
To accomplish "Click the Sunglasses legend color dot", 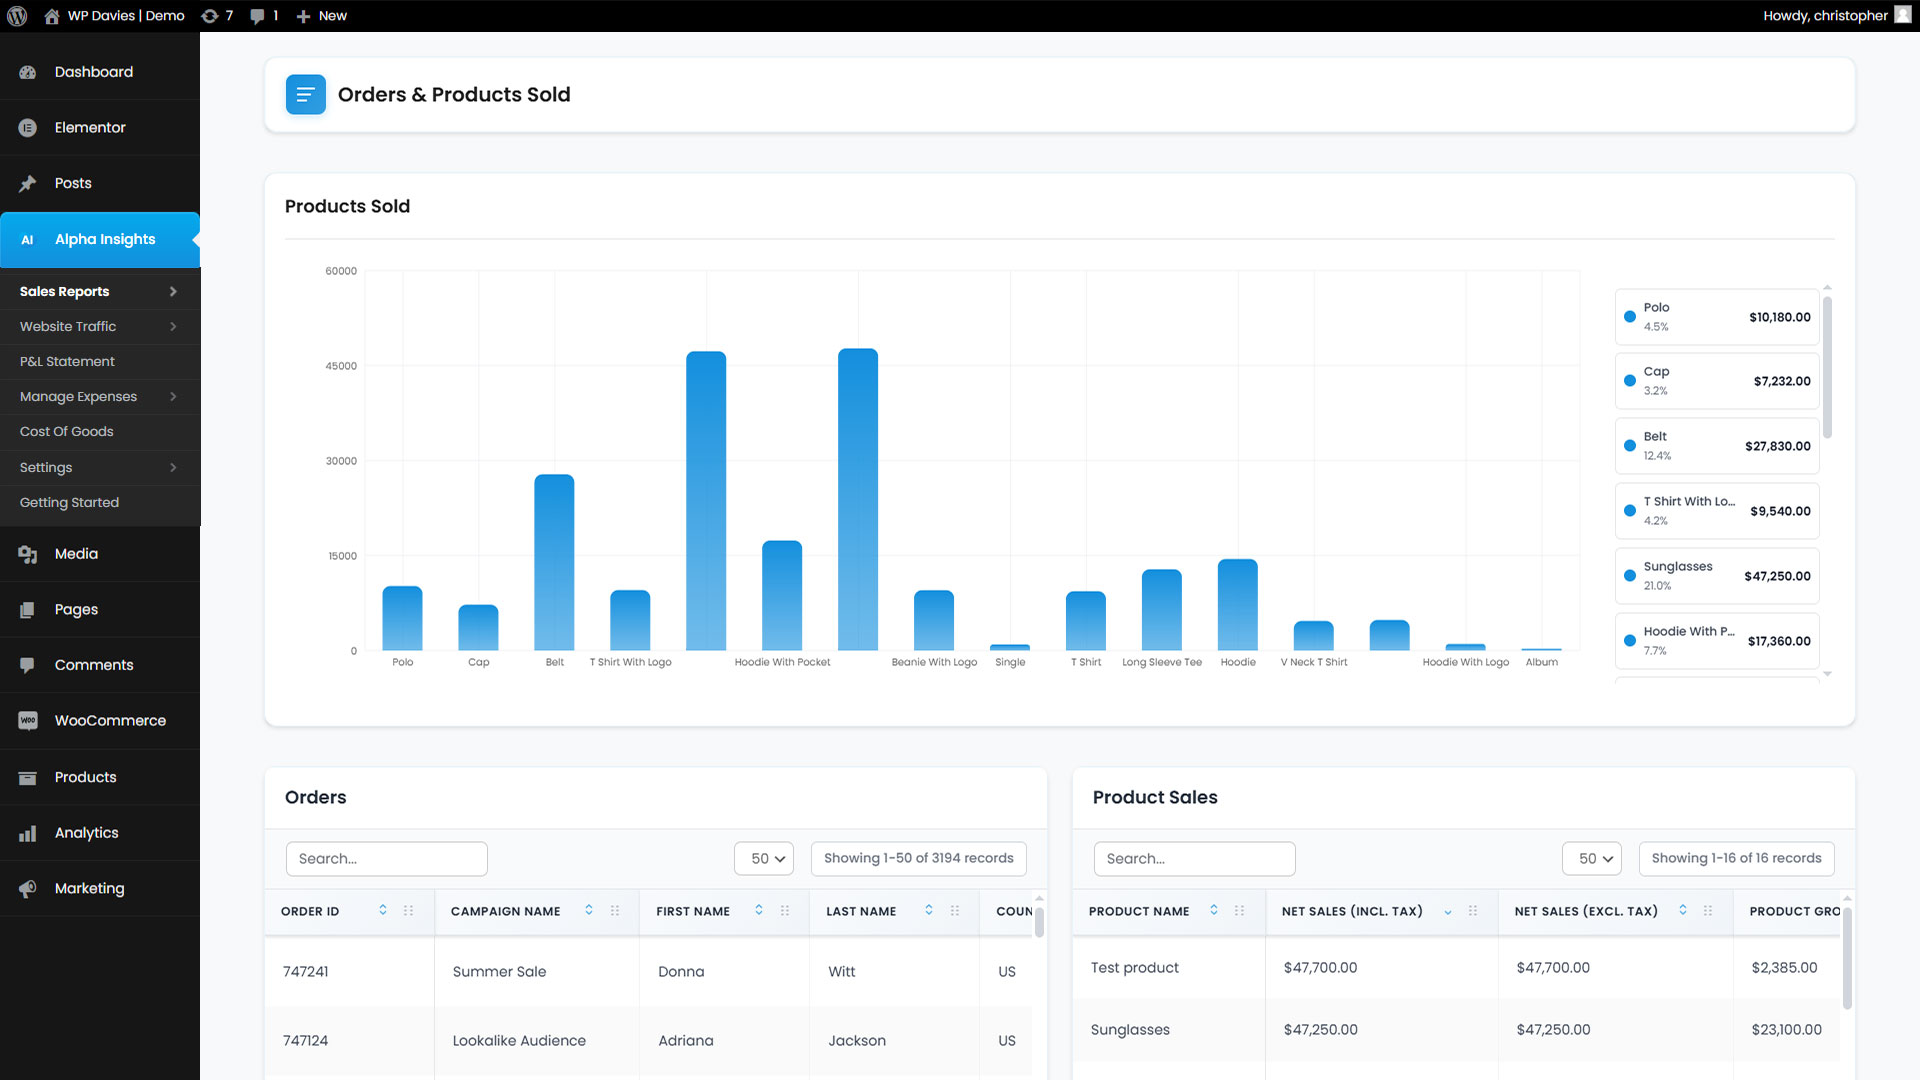I will [x=1630, y=576].
